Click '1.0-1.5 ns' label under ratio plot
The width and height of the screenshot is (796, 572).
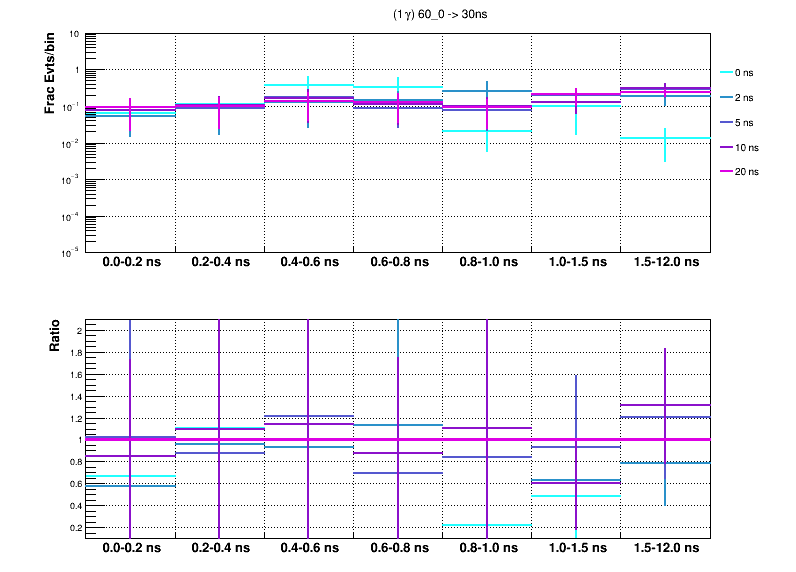pyautogui.click(x=576, y=549)
